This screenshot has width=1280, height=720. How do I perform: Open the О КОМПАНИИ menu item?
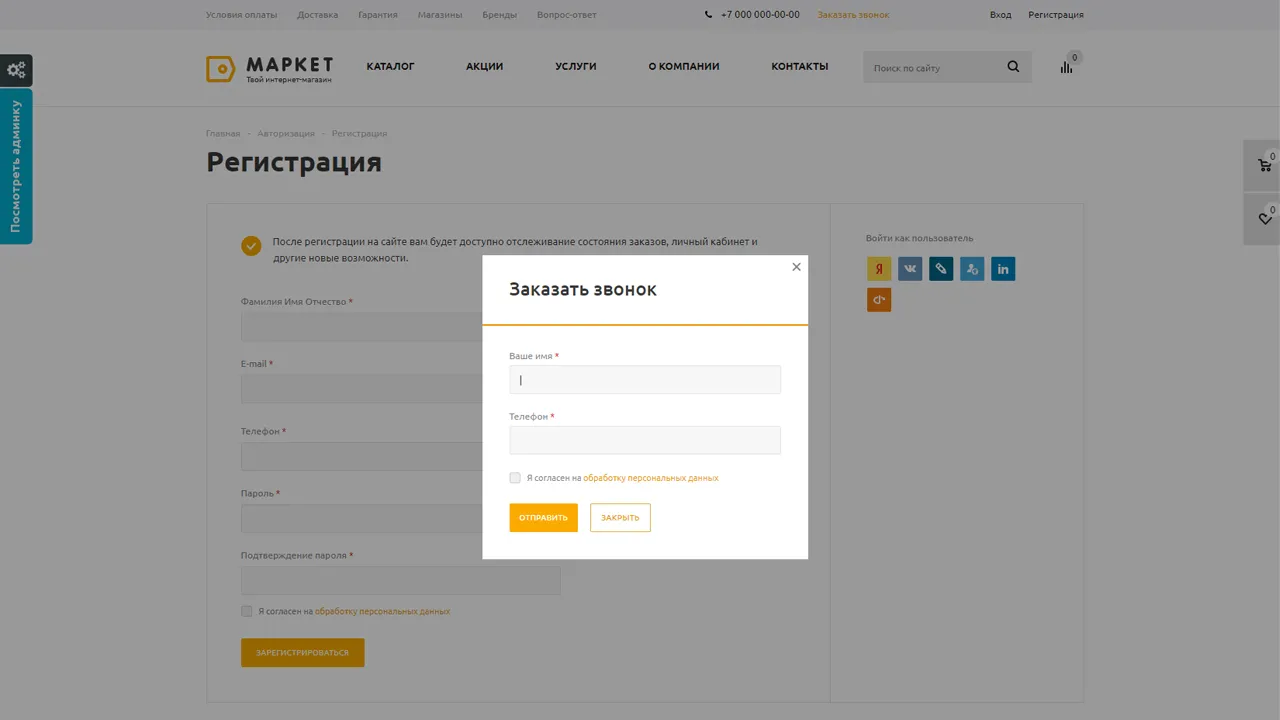pos(684,67)
